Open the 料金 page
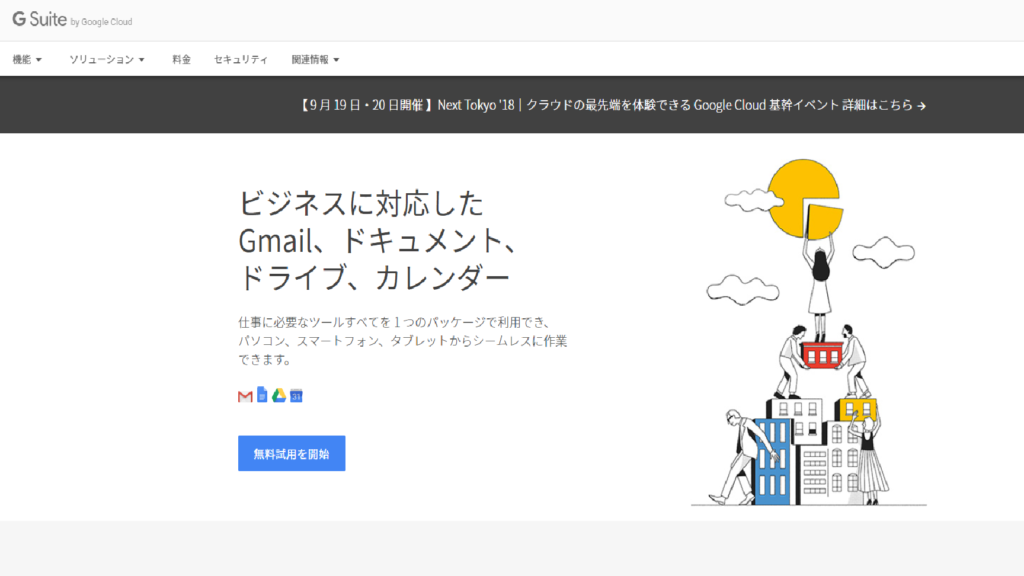Image resolution: width=1024 pixels, height=576 pixels. click(182, 59)
